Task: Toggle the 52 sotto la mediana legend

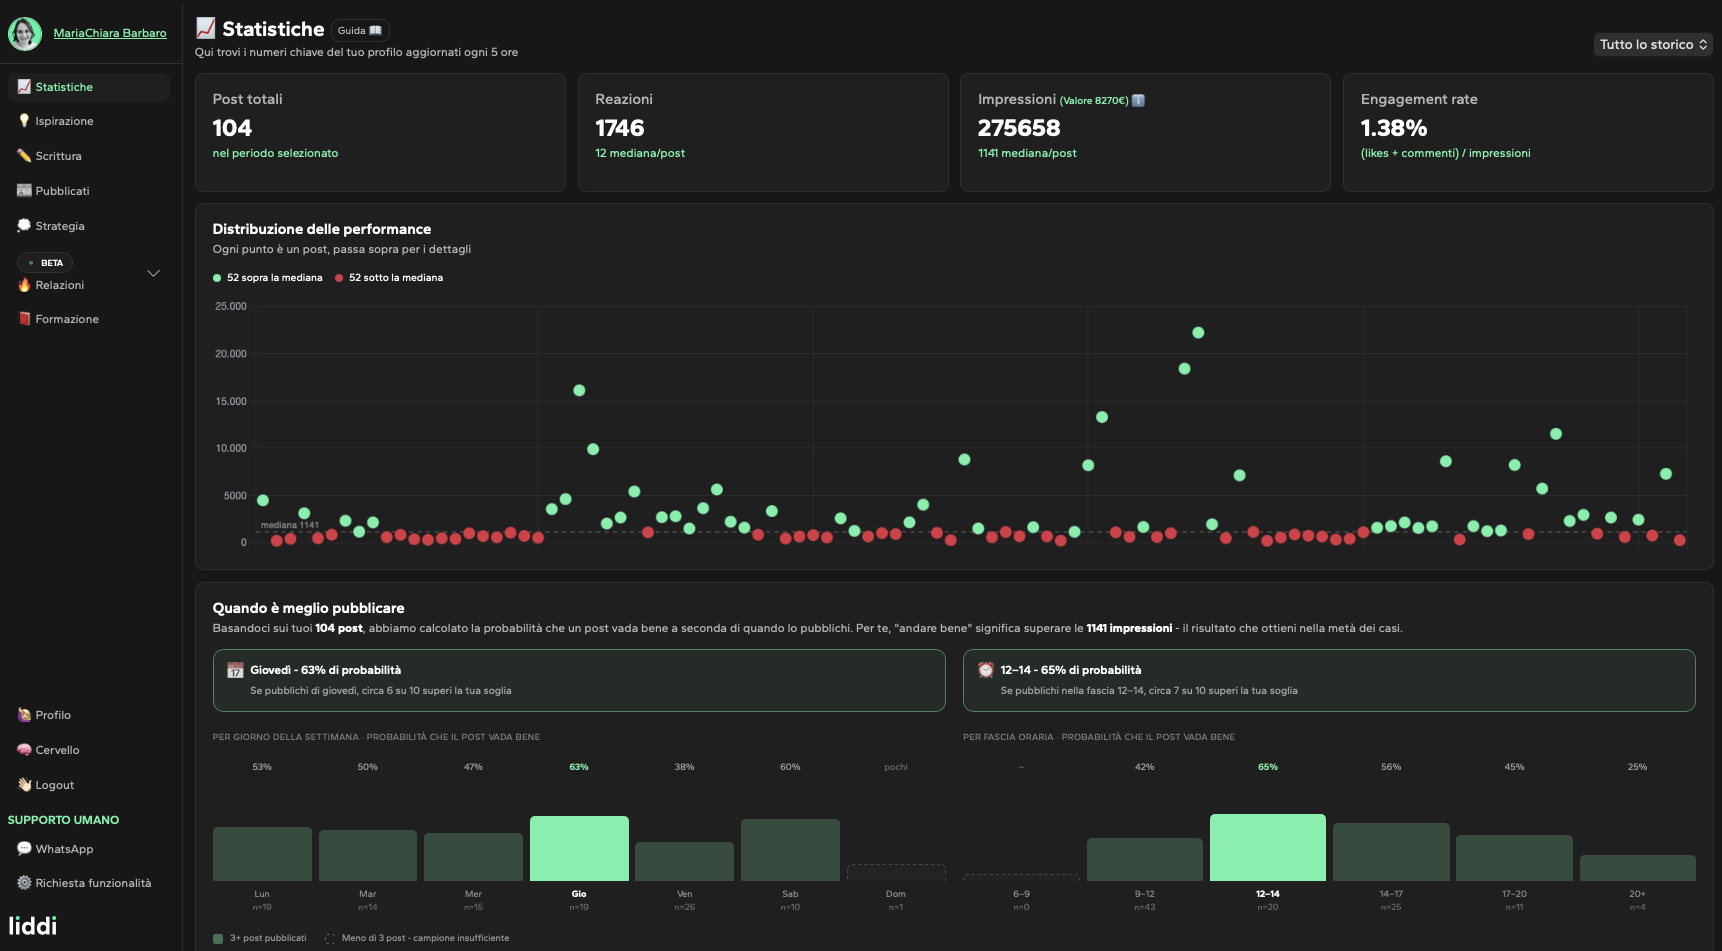Action: tap(389, 278)
